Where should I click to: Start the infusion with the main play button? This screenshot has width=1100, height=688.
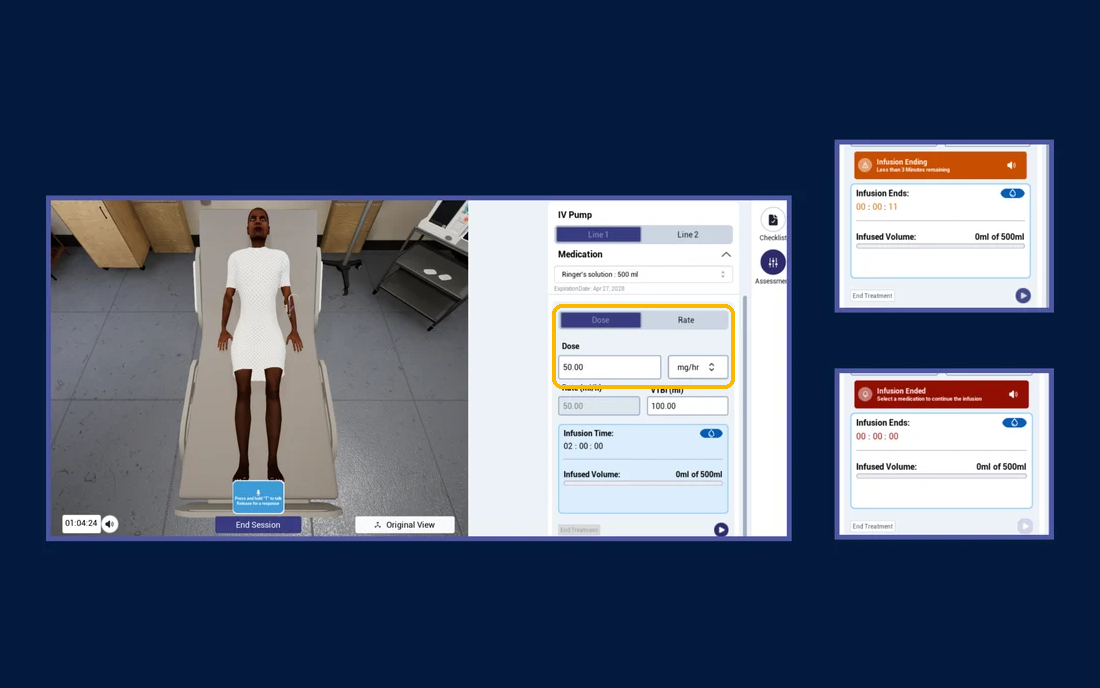pyautogui.click(x=720, y=530)
